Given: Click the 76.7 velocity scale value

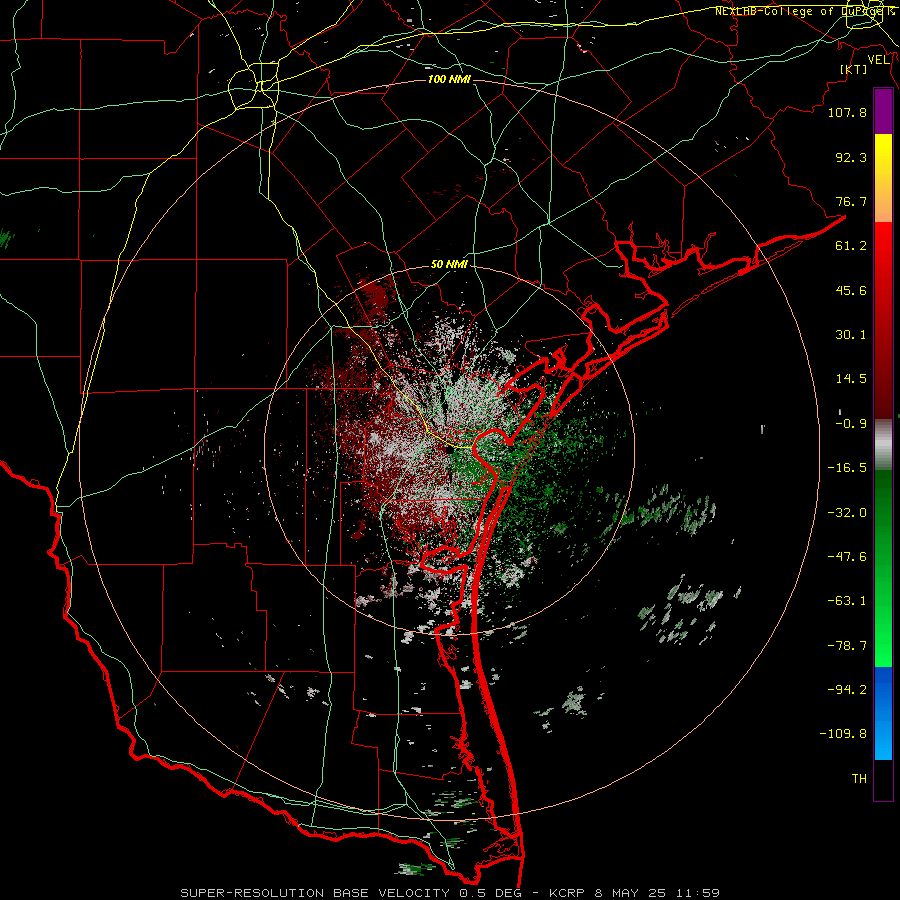Looking at the screenshot, I should [851, 201].
